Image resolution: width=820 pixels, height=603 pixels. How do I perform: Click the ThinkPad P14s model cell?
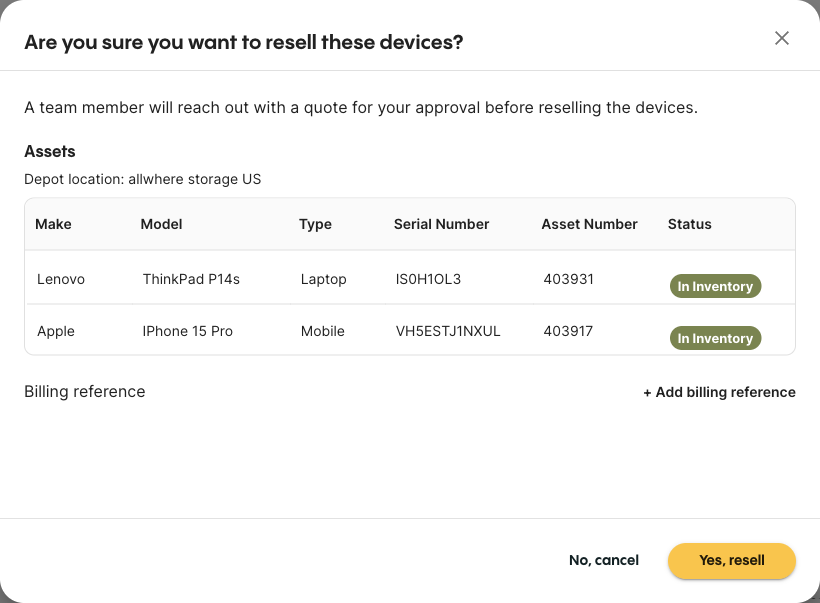pyautogui.click(x=191, y=279)
